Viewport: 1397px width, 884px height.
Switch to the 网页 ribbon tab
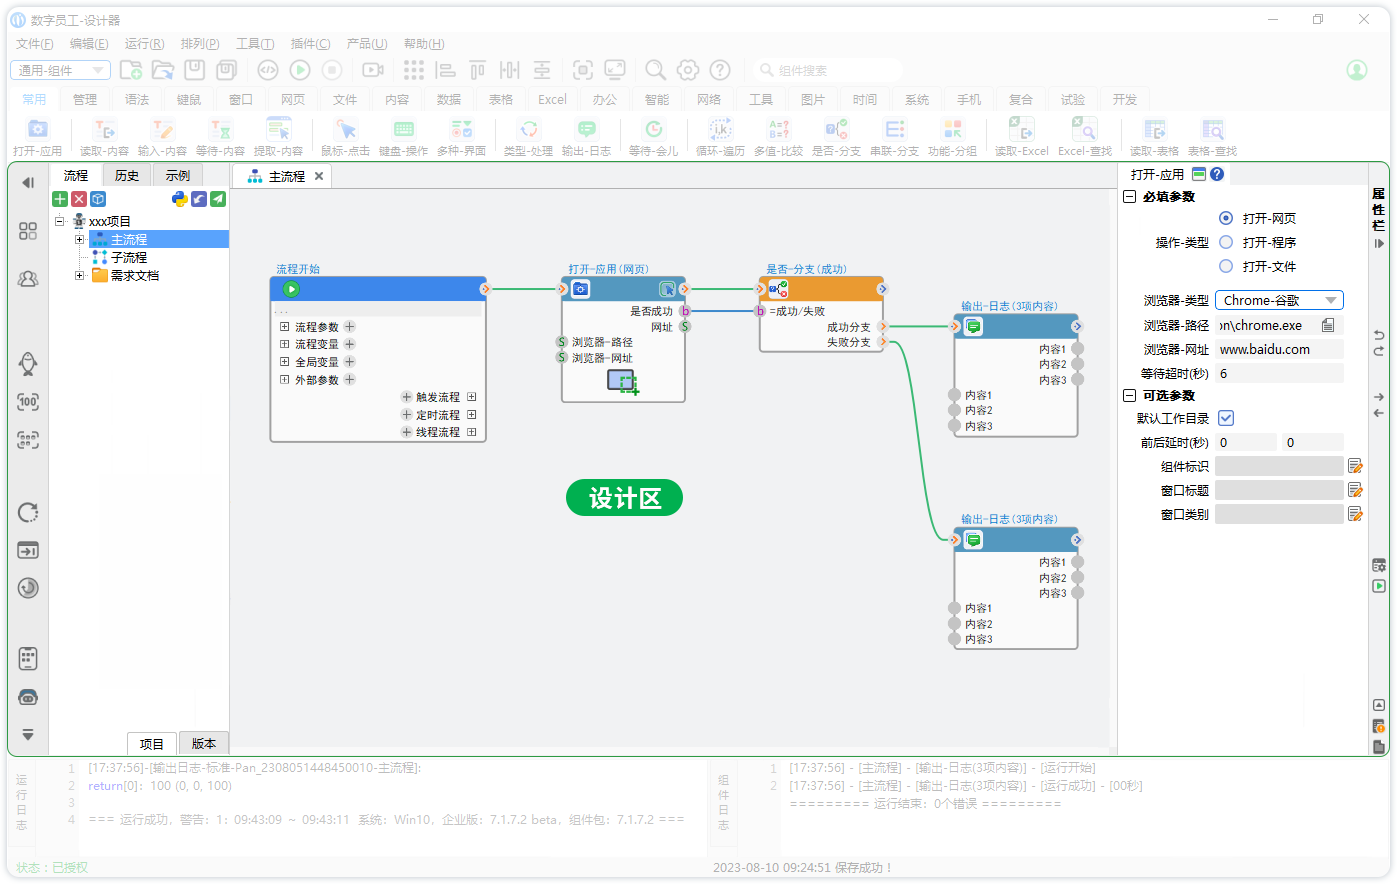293,99
